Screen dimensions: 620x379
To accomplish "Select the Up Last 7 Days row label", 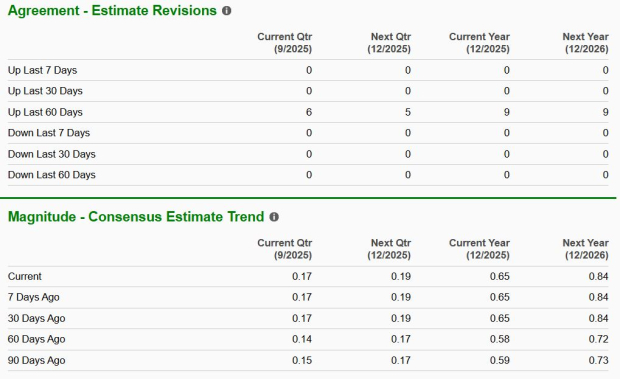I will tap(42, 70).
